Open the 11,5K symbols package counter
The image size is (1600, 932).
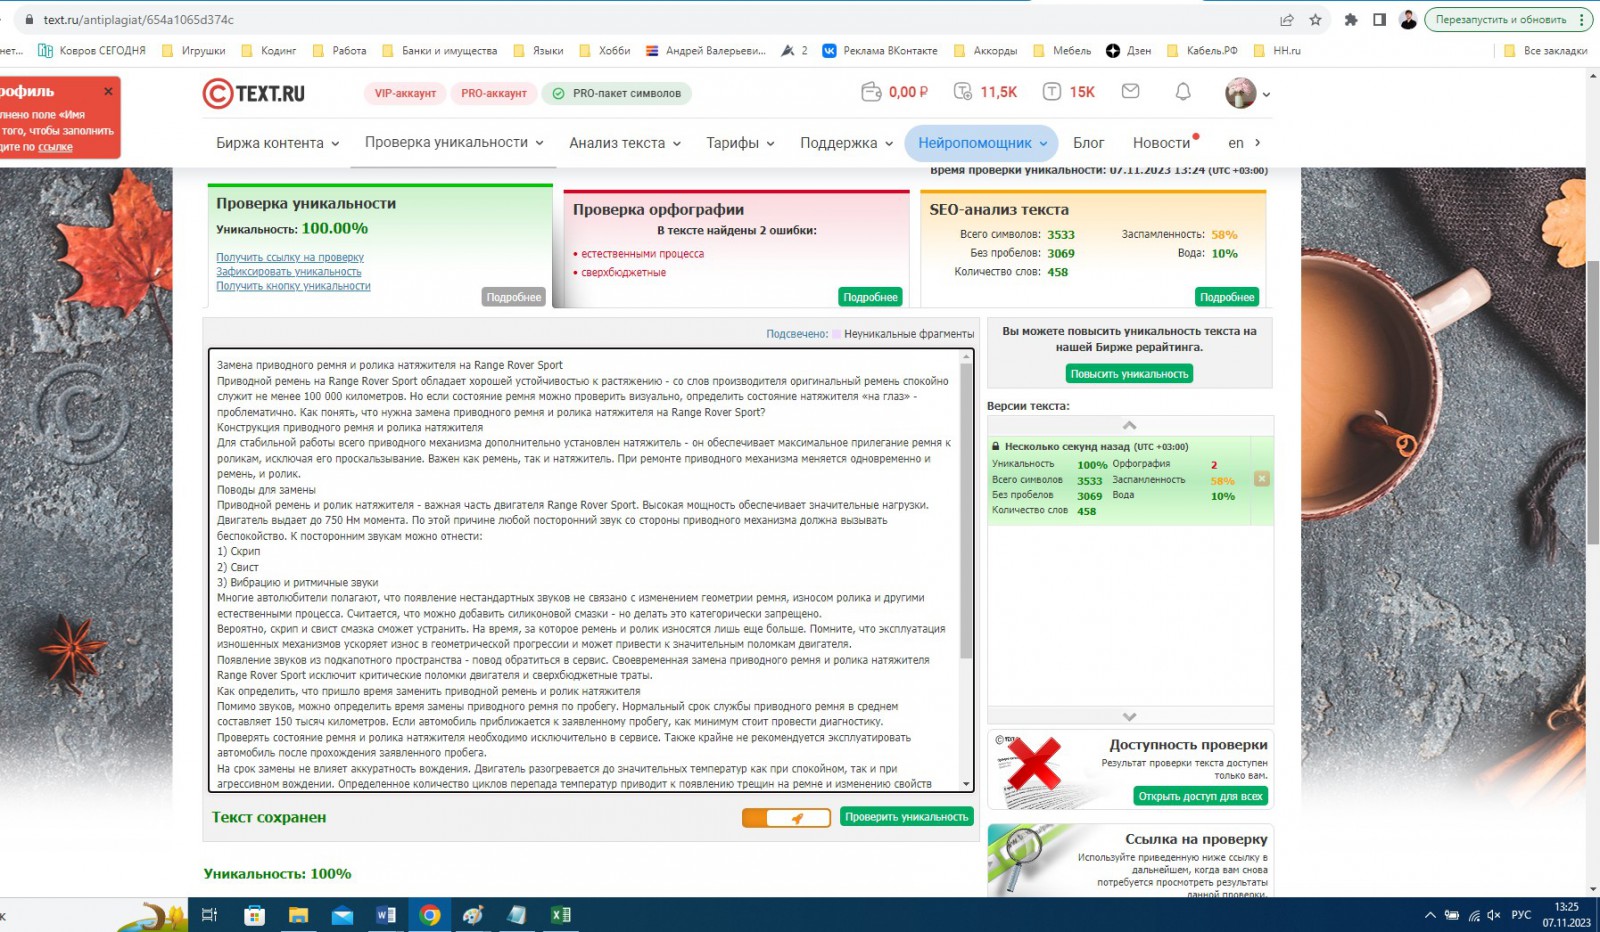985,92
